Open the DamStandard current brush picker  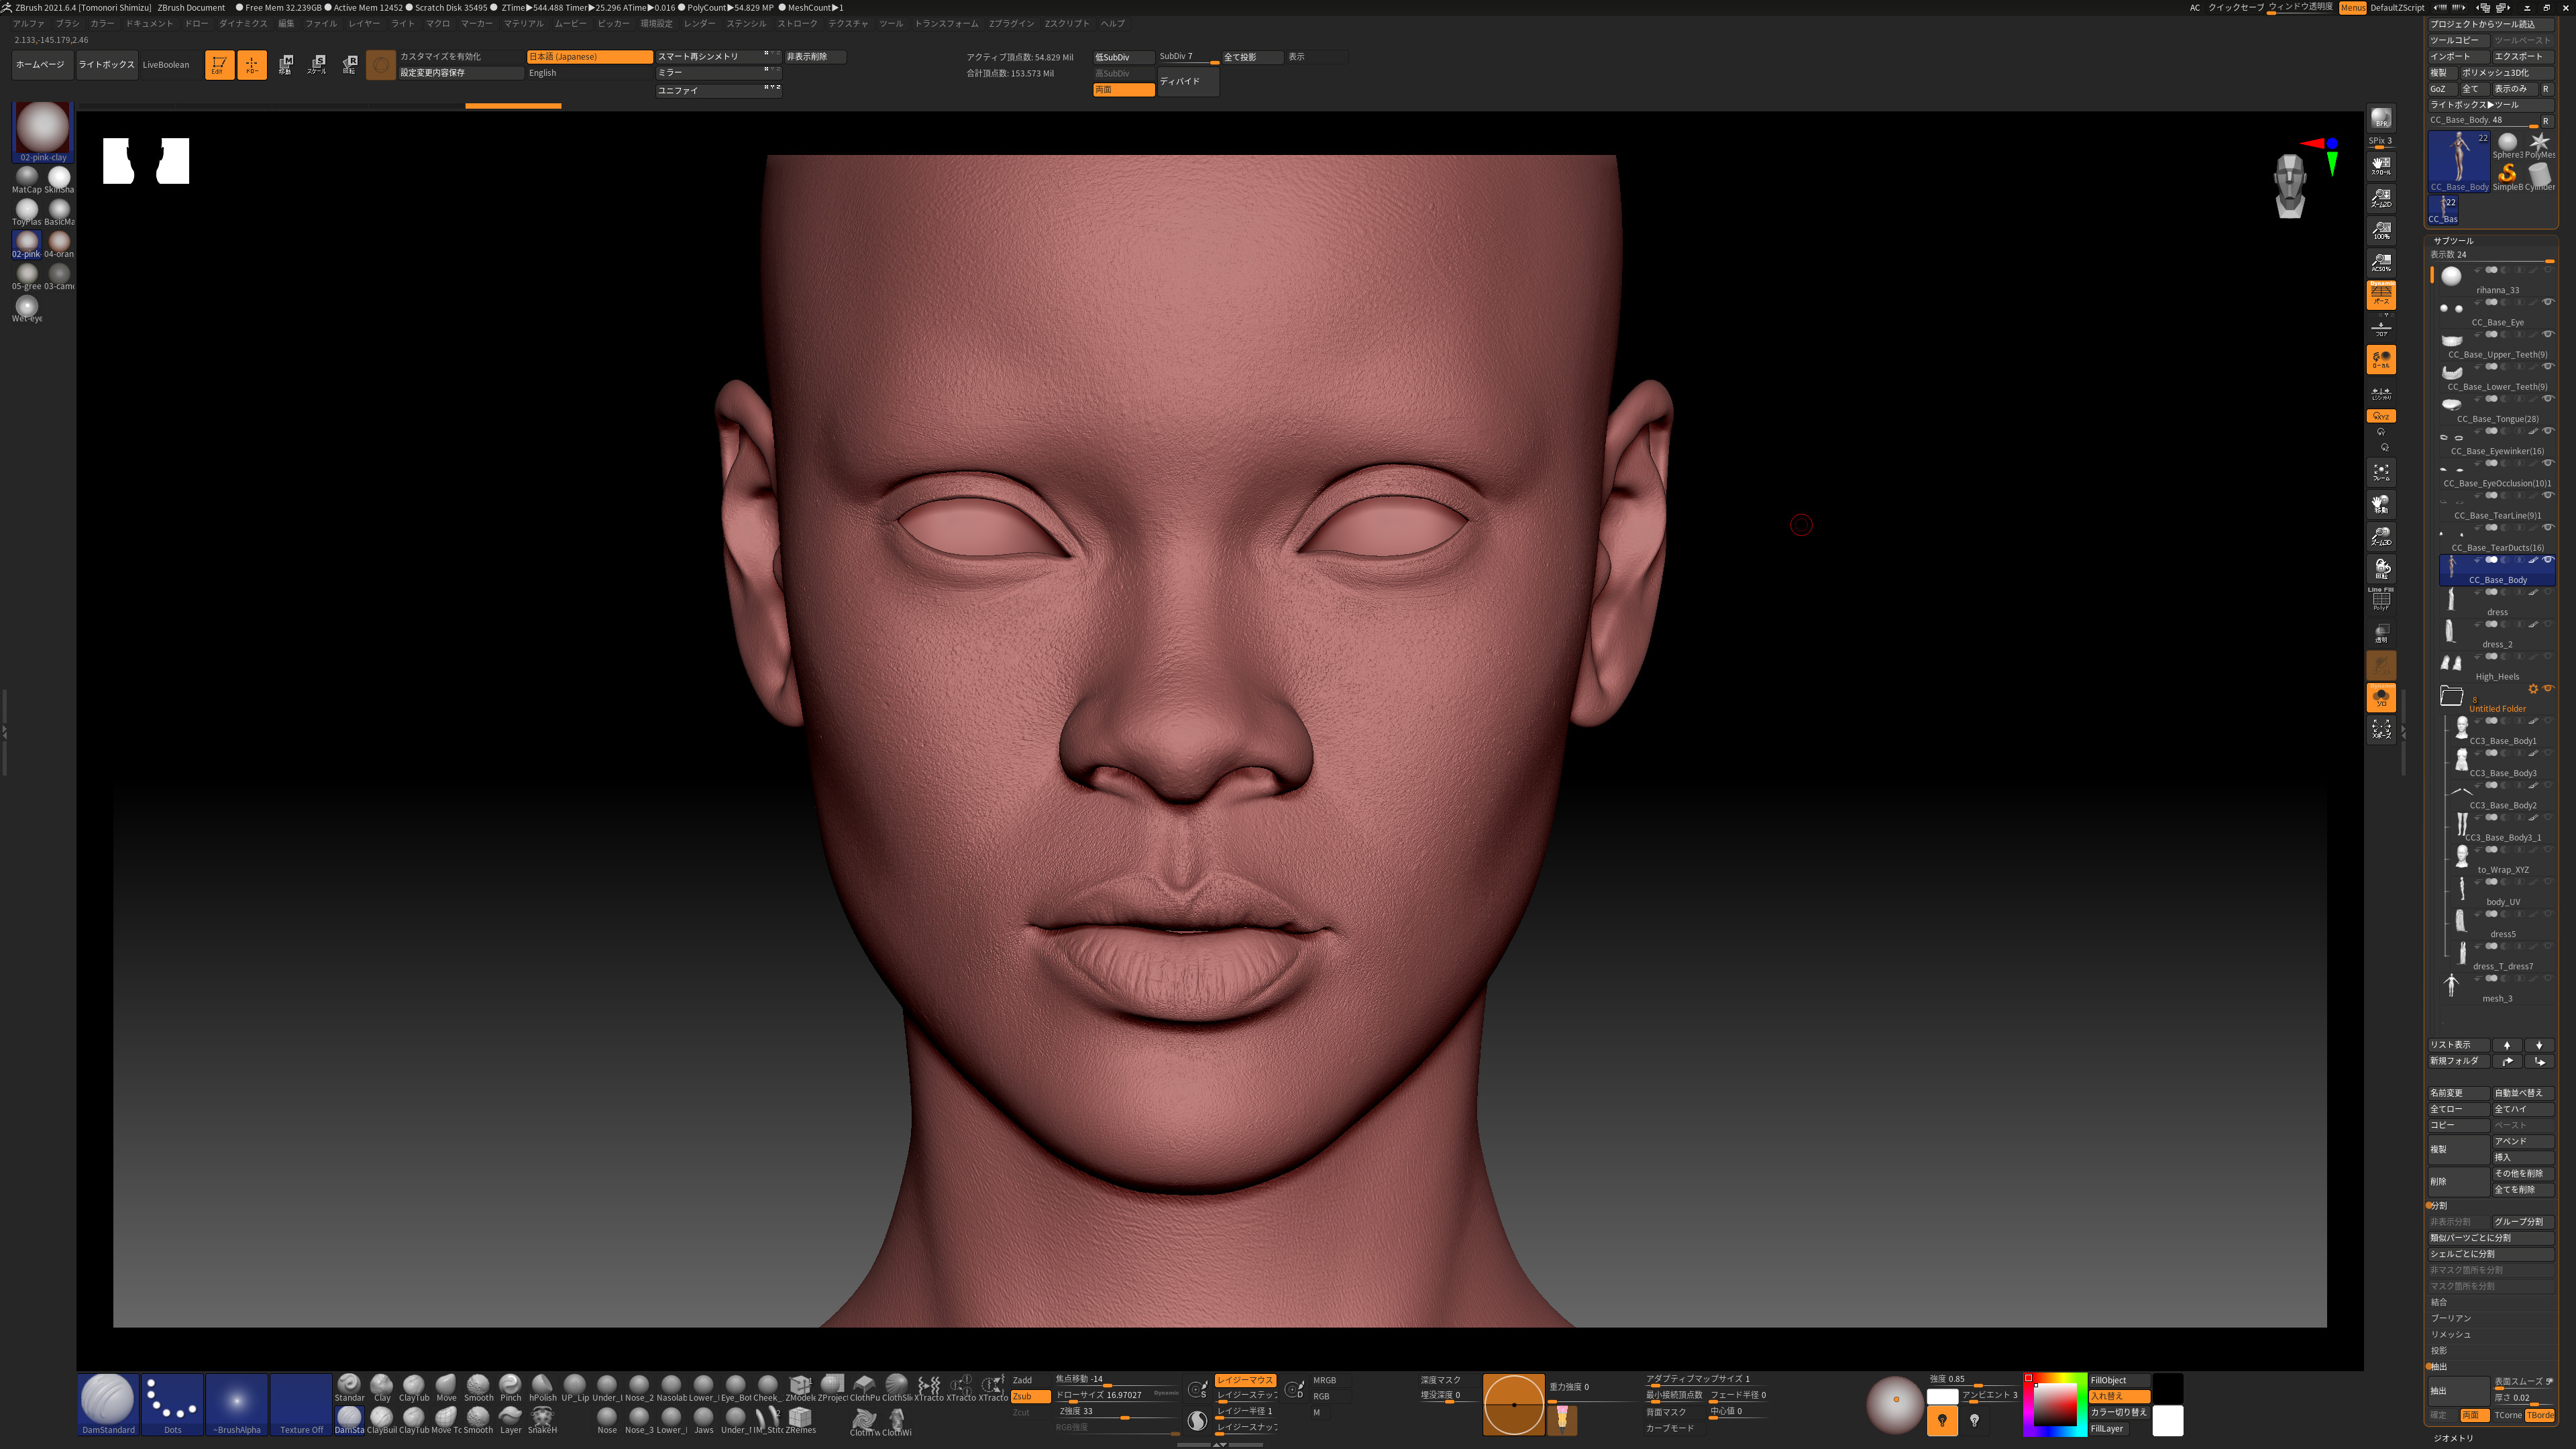point(108,1403)
